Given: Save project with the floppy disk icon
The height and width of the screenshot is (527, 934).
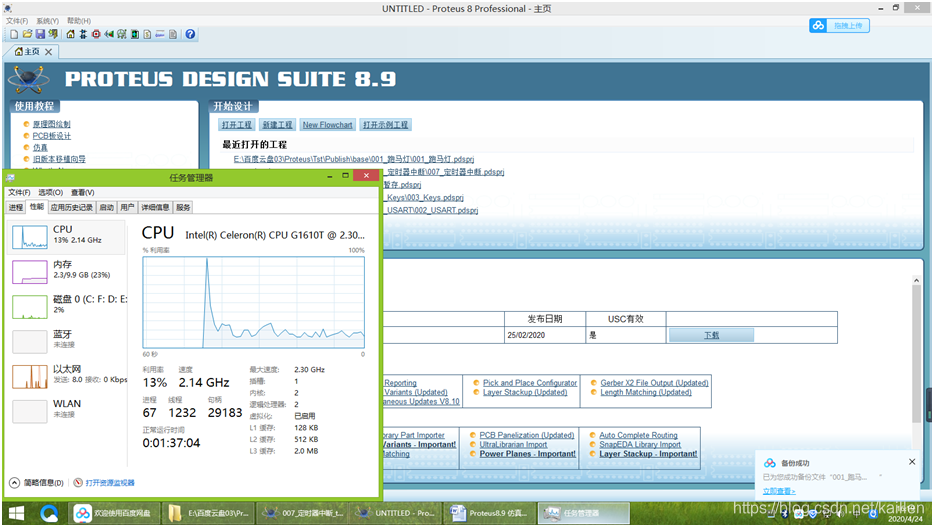Looking at the screenshot, I should click(x=40, y=34).
